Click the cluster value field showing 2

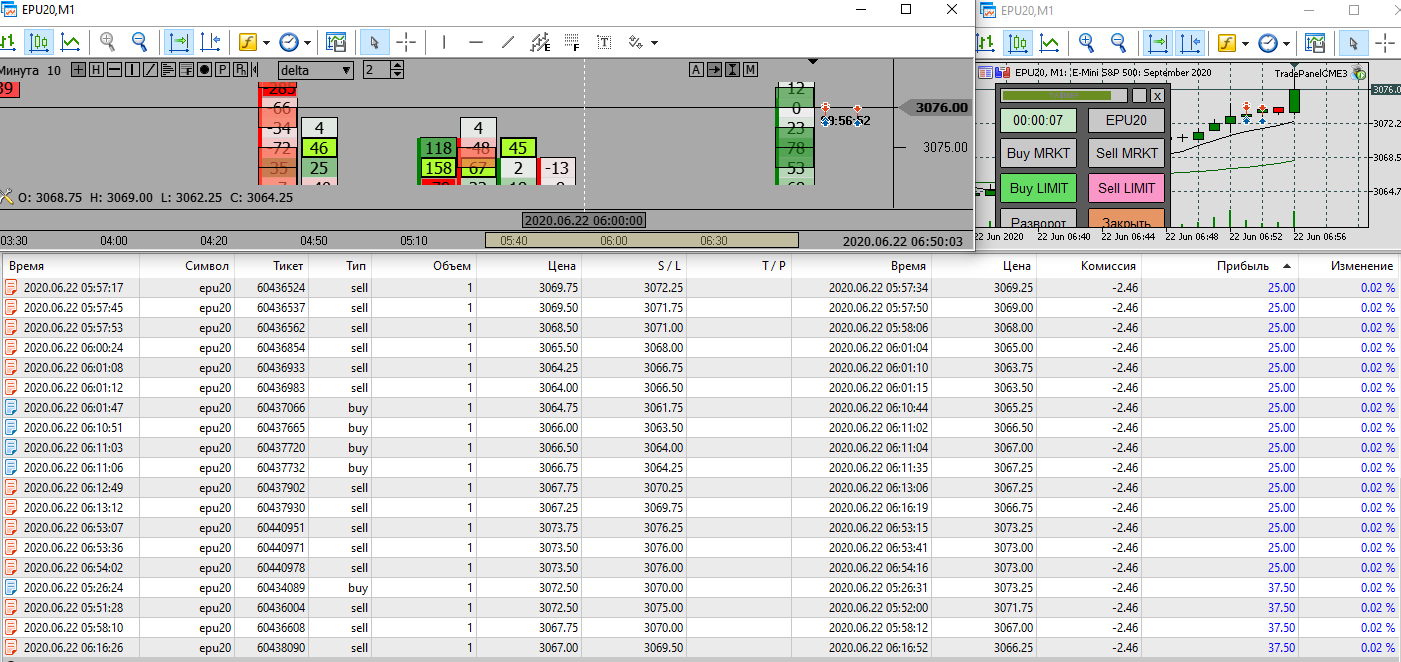point(376,70)
